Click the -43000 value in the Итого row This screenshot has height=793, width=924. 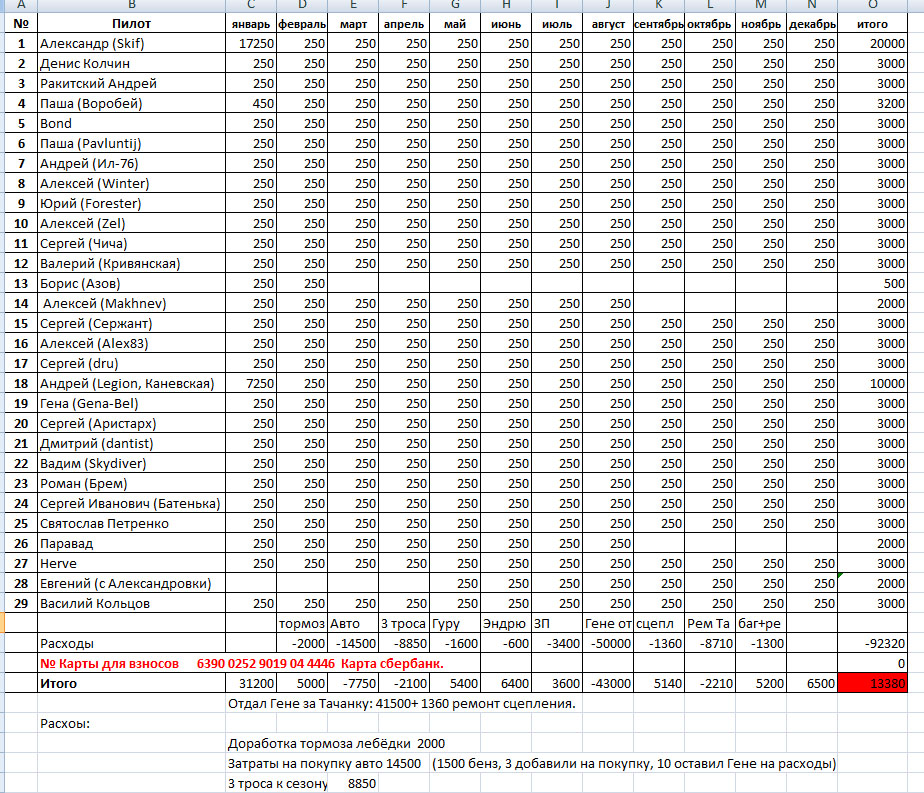tap(608, 684)
